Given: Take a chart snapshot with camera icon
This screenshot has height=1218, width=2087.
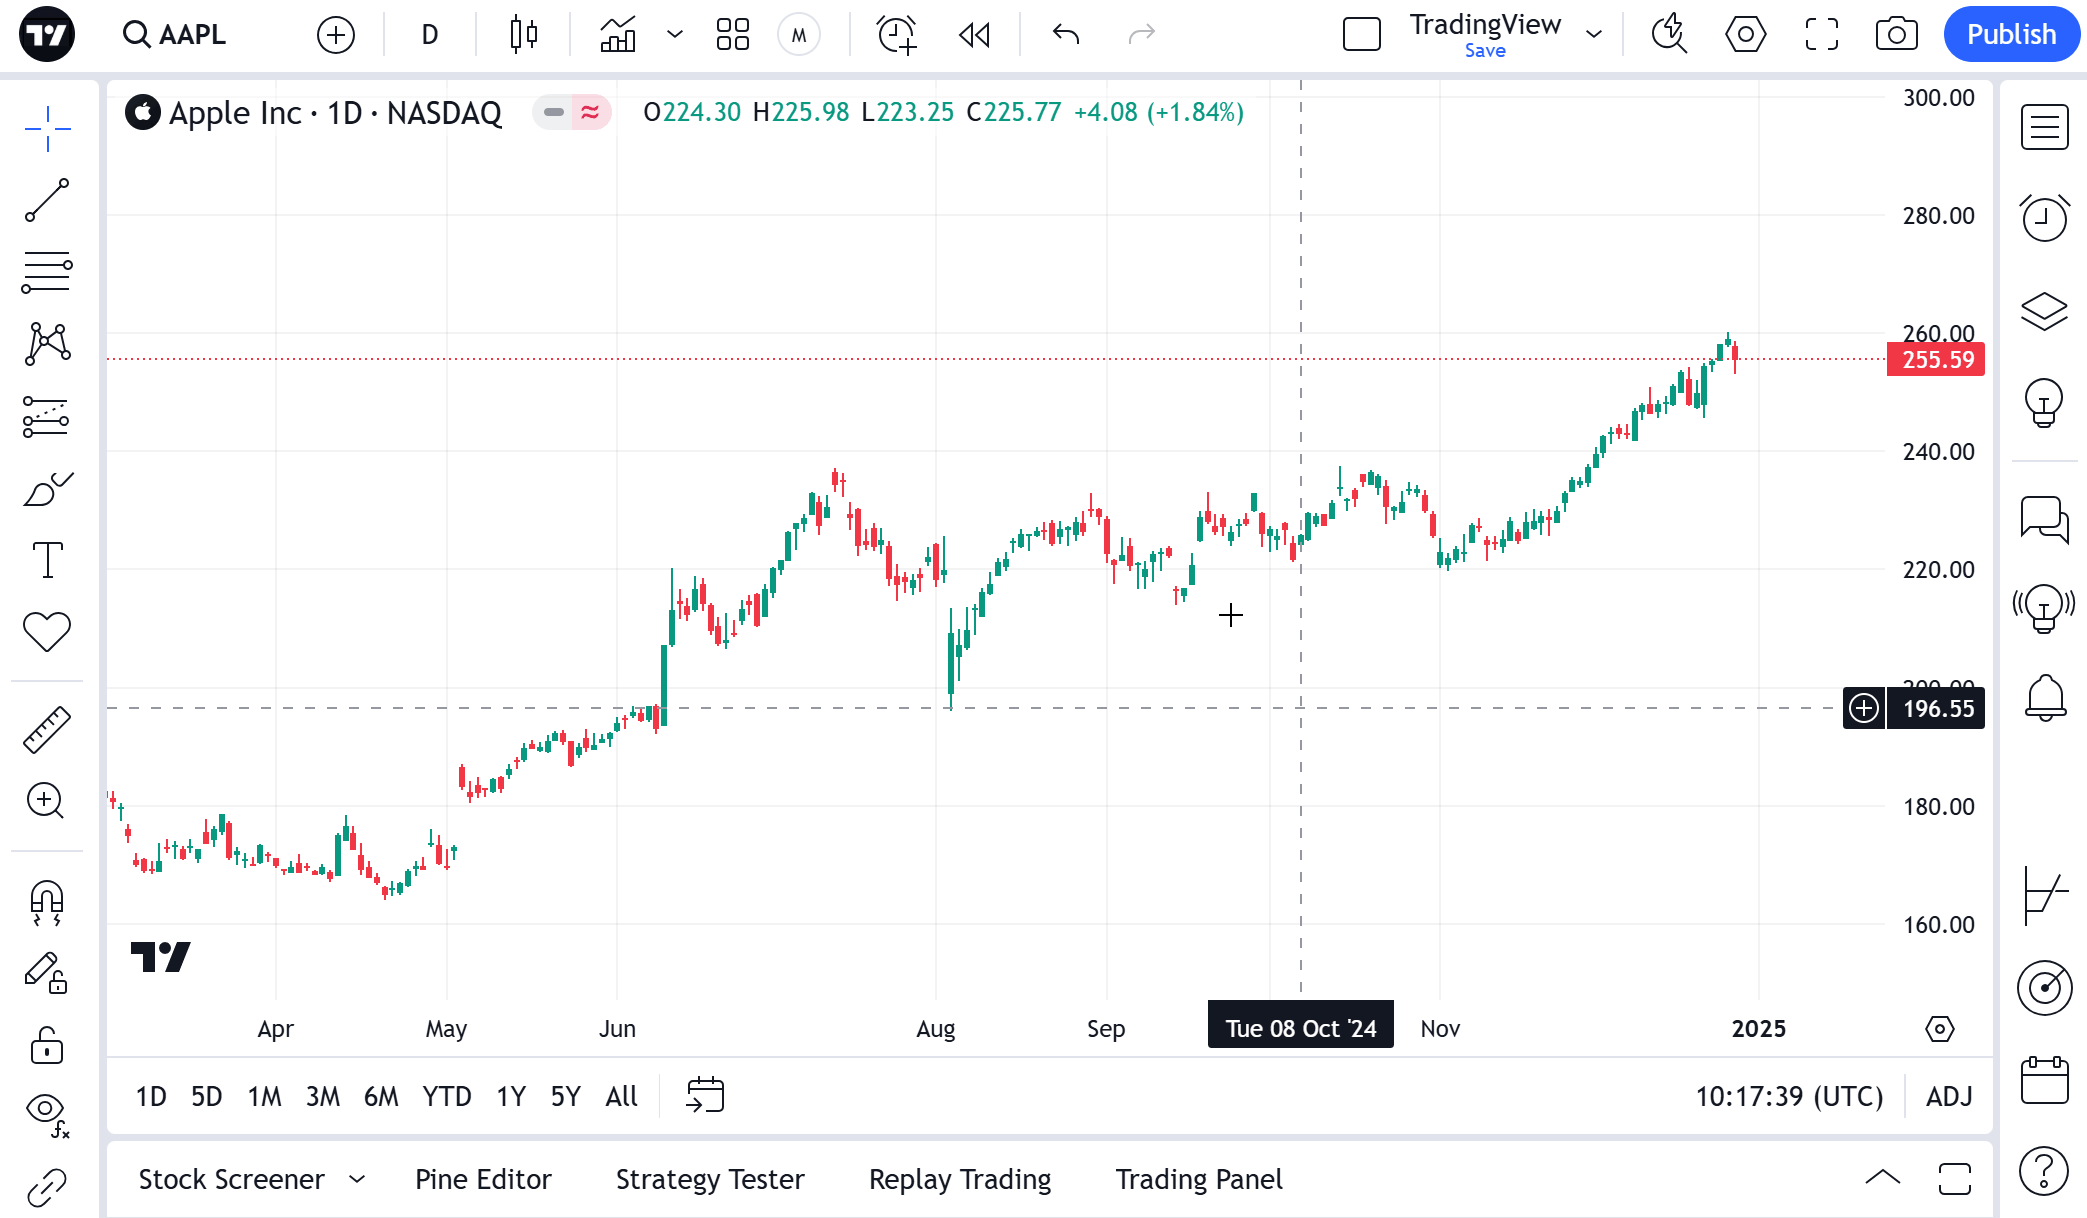Looking at the screenshot, I should [1896, 35].
